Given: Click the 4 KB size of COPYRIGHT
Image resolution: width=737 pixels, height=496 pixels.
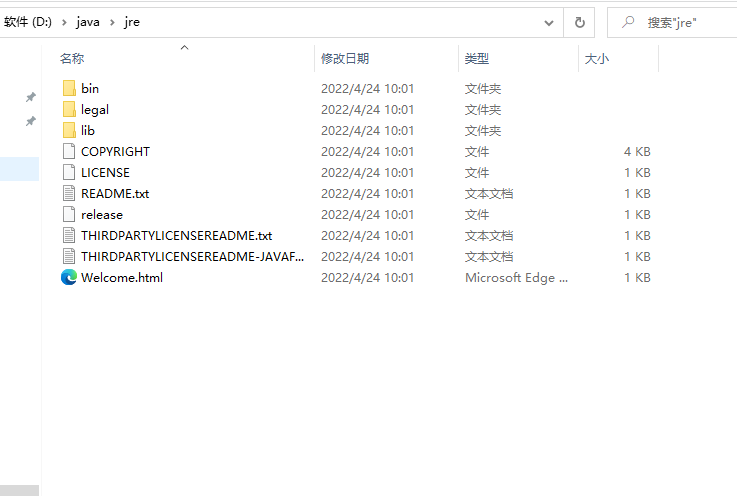Looking at the screenshot, I should pyautogui.click(x=637, y=151).
